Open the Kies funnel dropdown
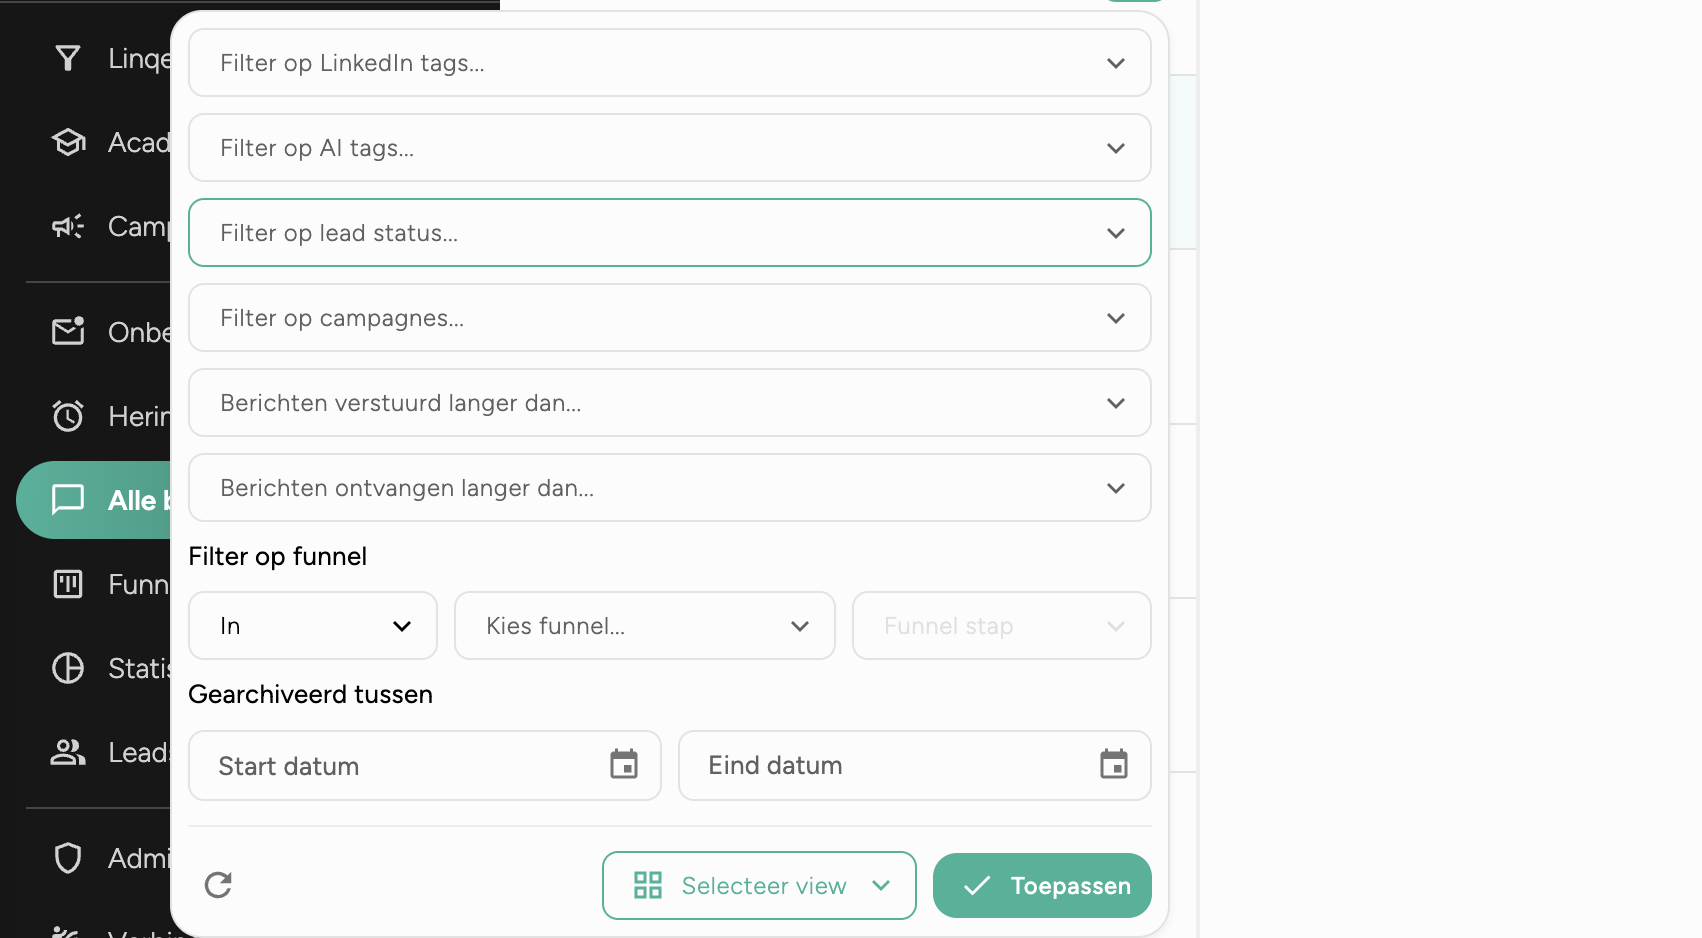The height and width of the screenshot is (938, 1702). (644, 625)
